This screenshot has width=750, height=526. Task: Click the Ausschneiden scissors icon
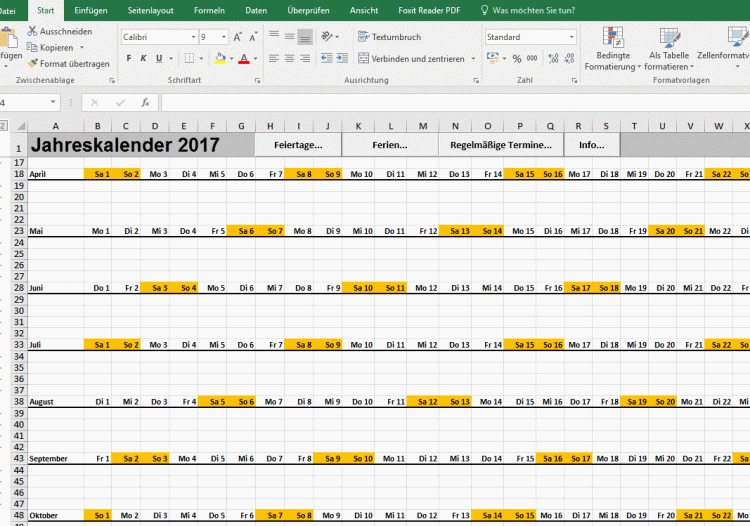point(32,32)
